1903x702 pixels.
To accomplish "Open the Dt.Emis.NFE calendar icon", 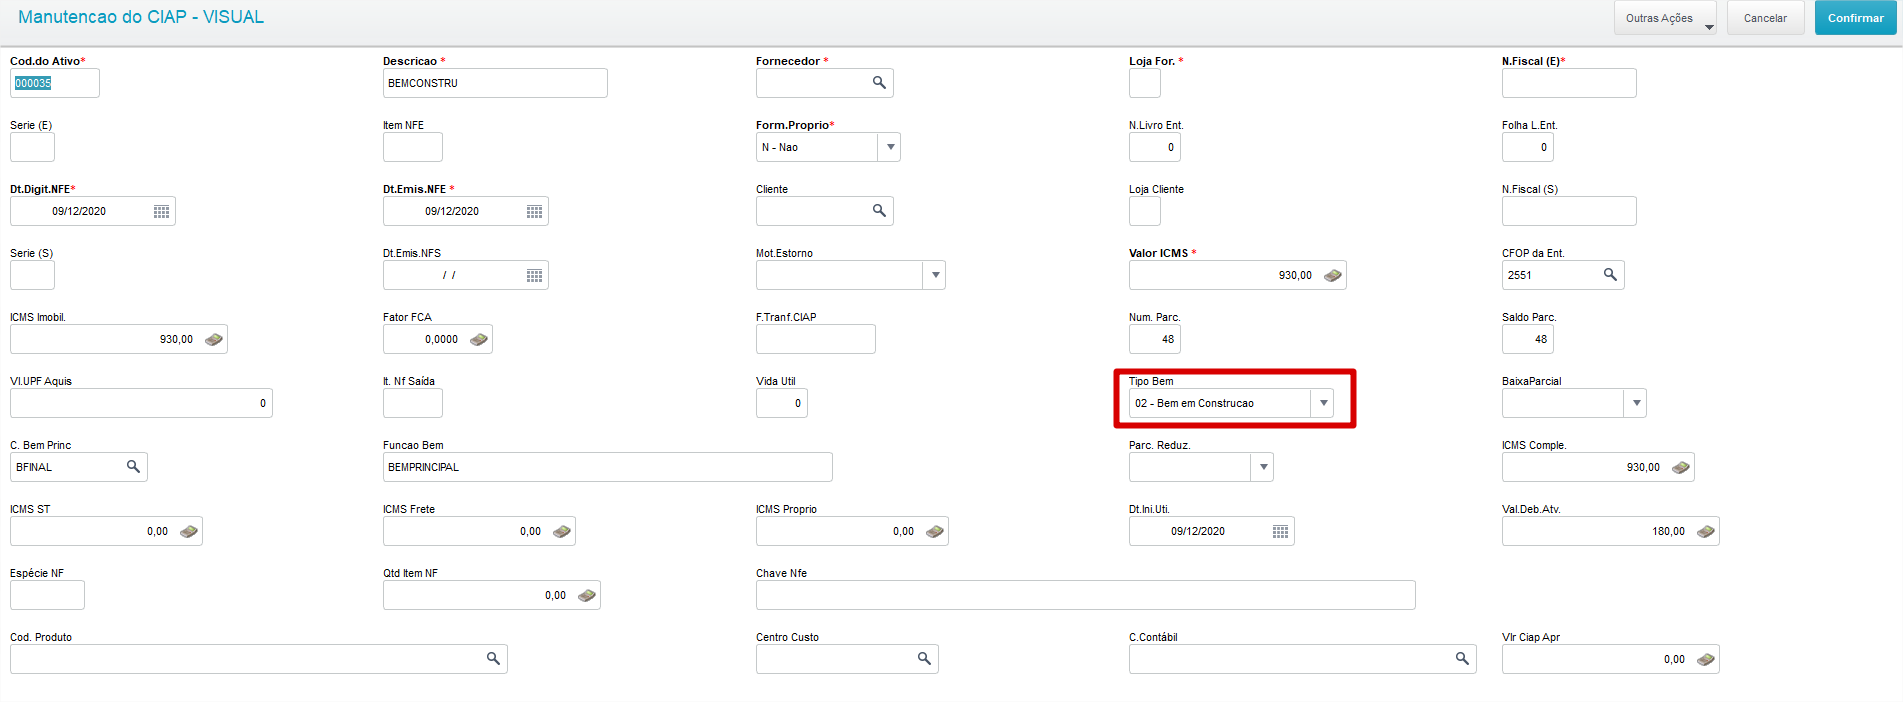I will (x=534, y=211).
